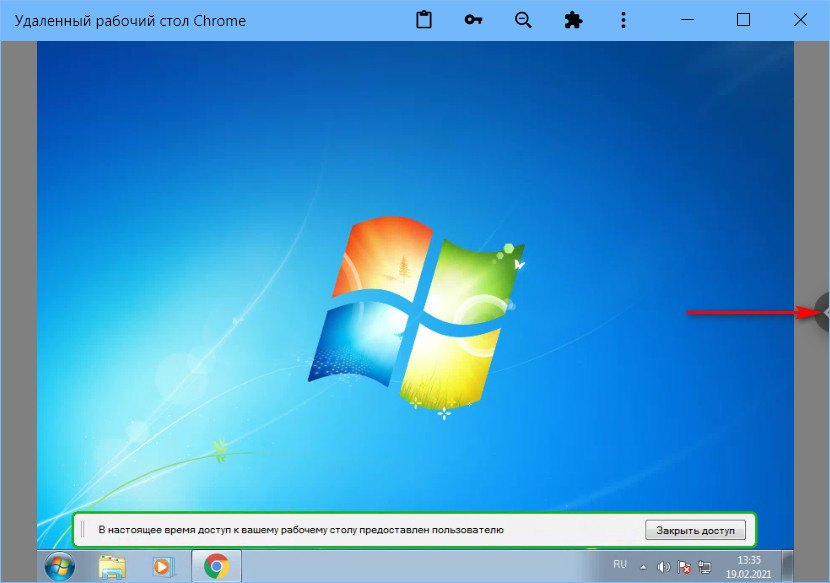830x583 pixels.
Task: Expand the side panel arrow on right edge
Action: pos(823,312)
